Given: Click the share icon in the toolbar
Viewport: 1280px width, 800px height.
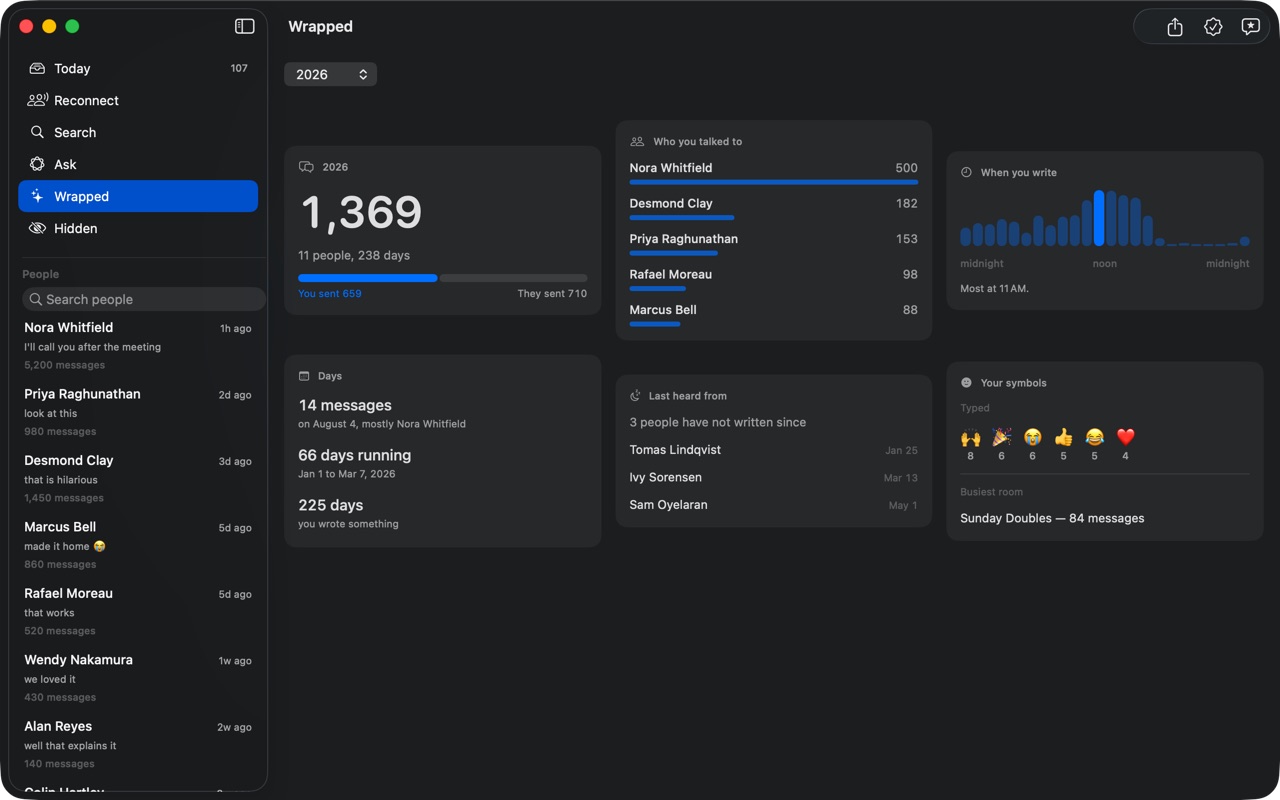Looking at the screenshot, I should pos(1175,27).
